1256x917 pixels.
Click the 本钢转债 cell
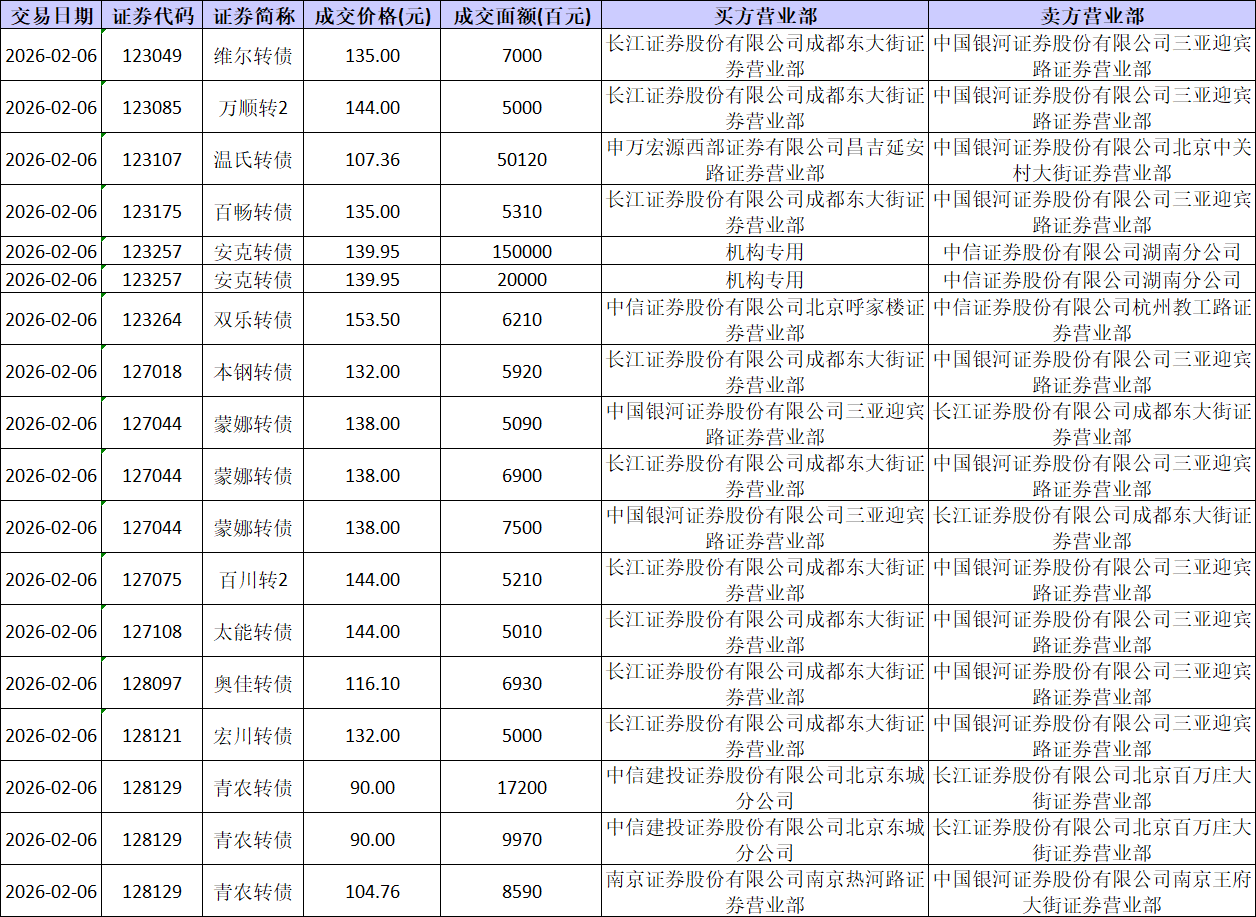point(253,372)
